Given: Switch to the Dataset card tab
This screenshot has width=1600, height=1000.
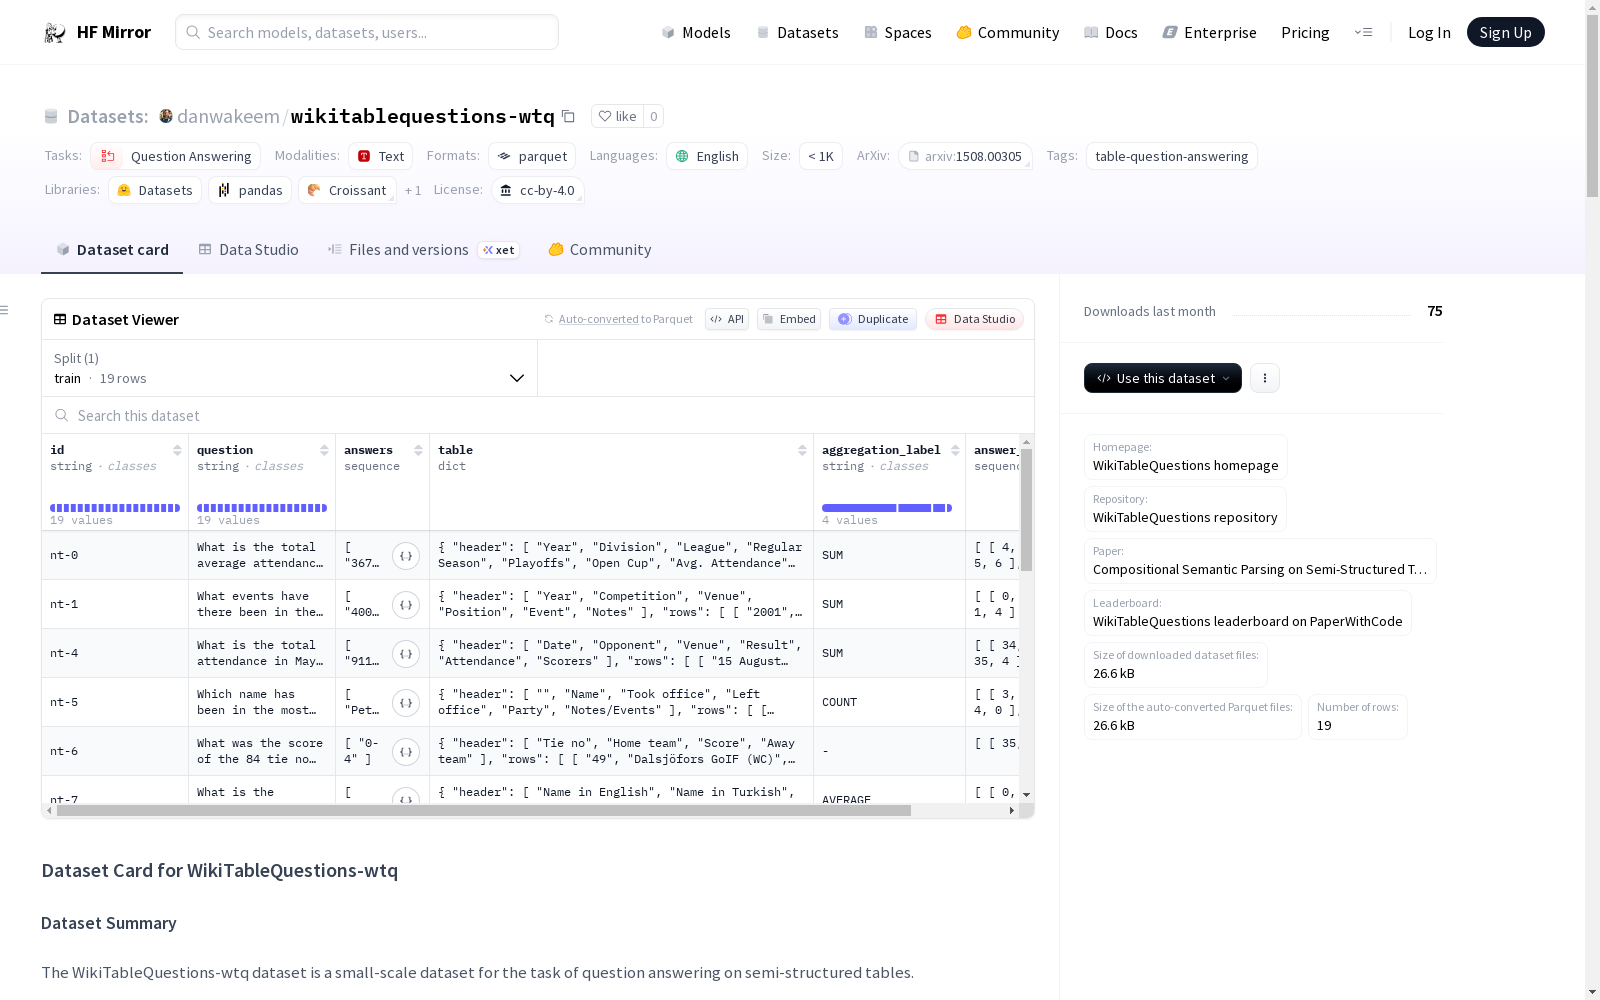Looking at the screenshot, I should pyautogui.click(x=112, y=250).
